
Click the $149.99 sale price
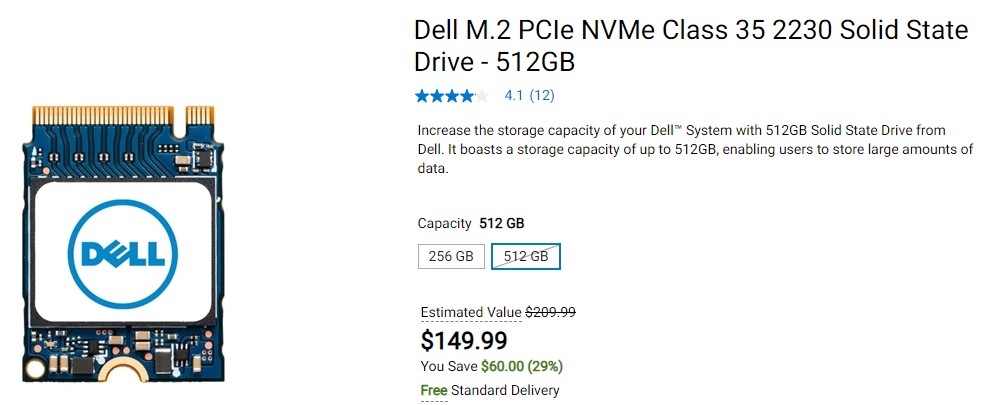point(464,340)
